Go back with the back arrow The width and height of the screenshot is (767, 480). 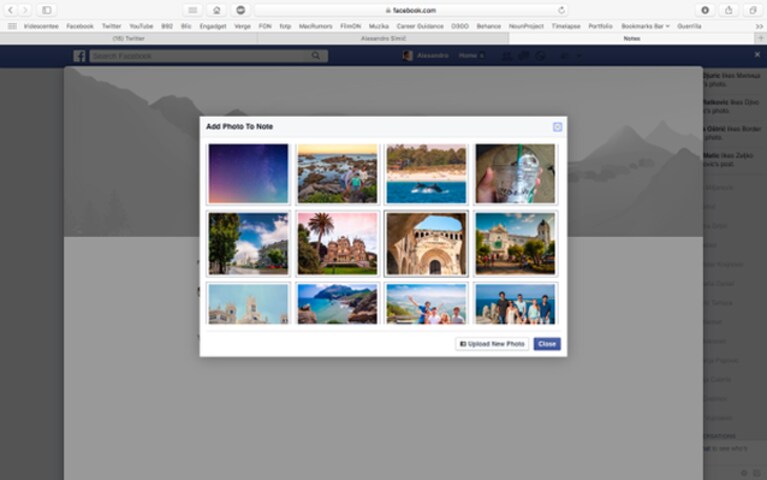(10, 10)
